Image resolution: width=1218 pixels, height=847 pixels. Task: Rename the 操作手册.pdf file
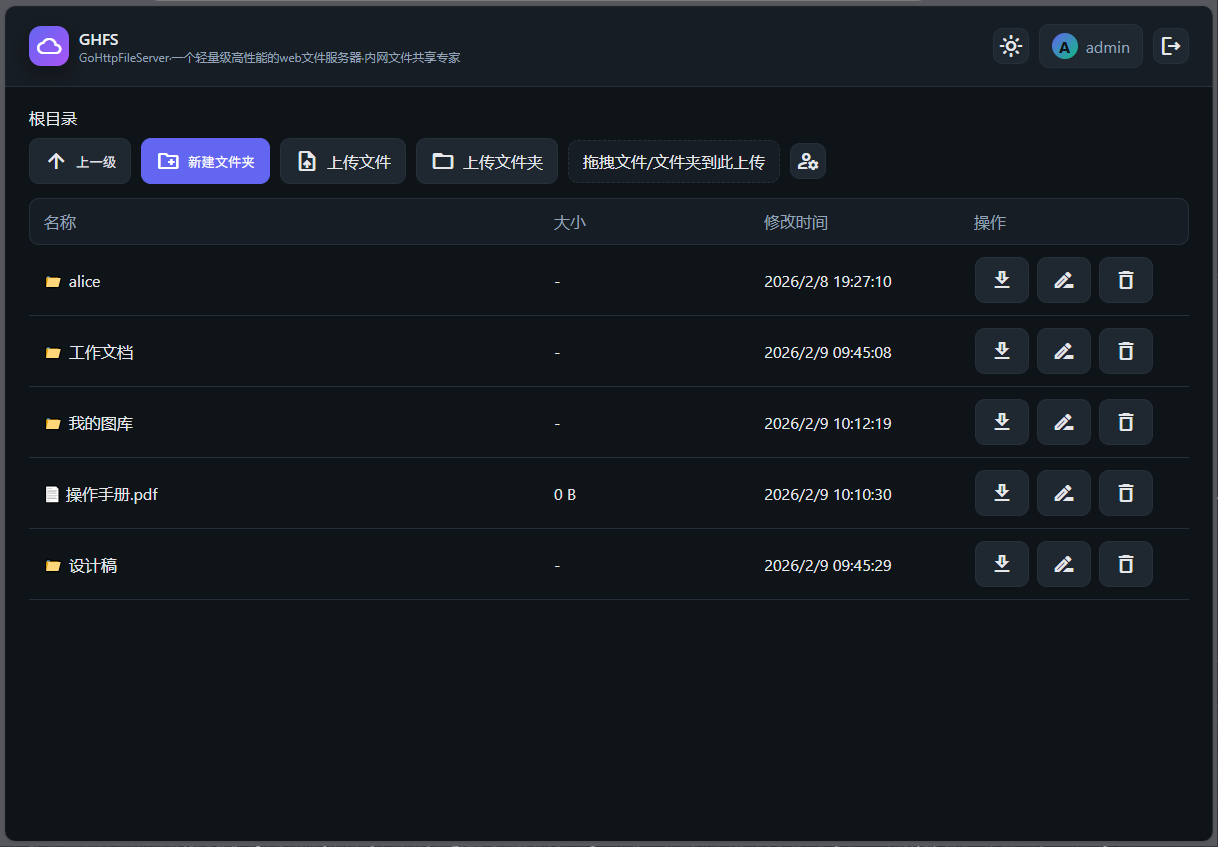point(1063,493)
